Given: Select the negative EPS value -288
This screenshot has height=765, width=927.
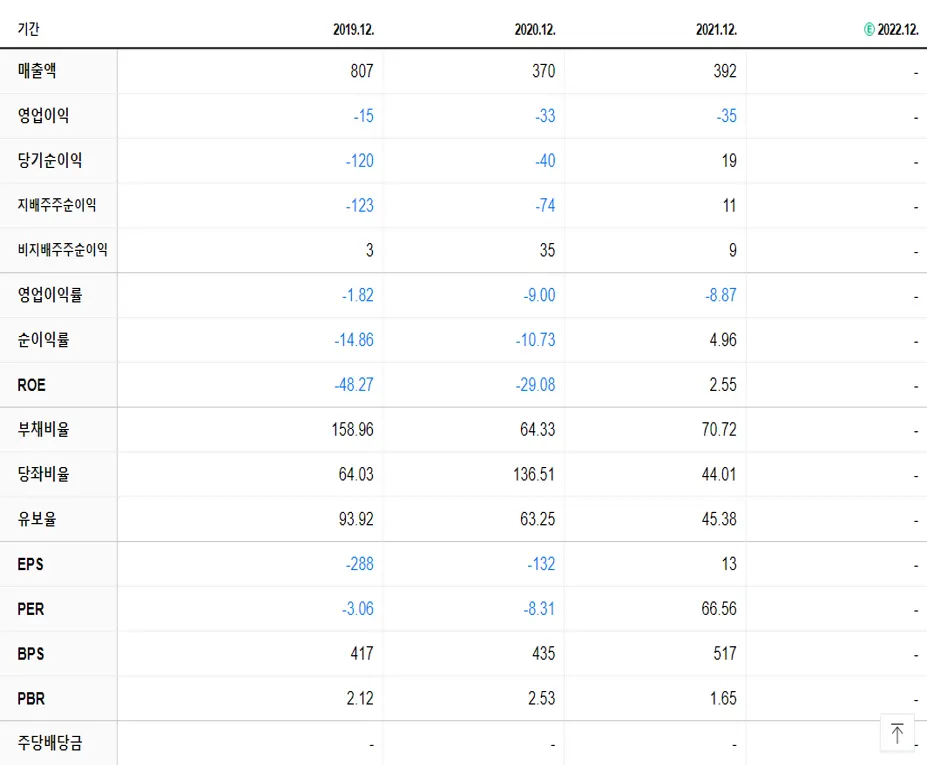Looking at the screenshot, I should tap(359, 564).
